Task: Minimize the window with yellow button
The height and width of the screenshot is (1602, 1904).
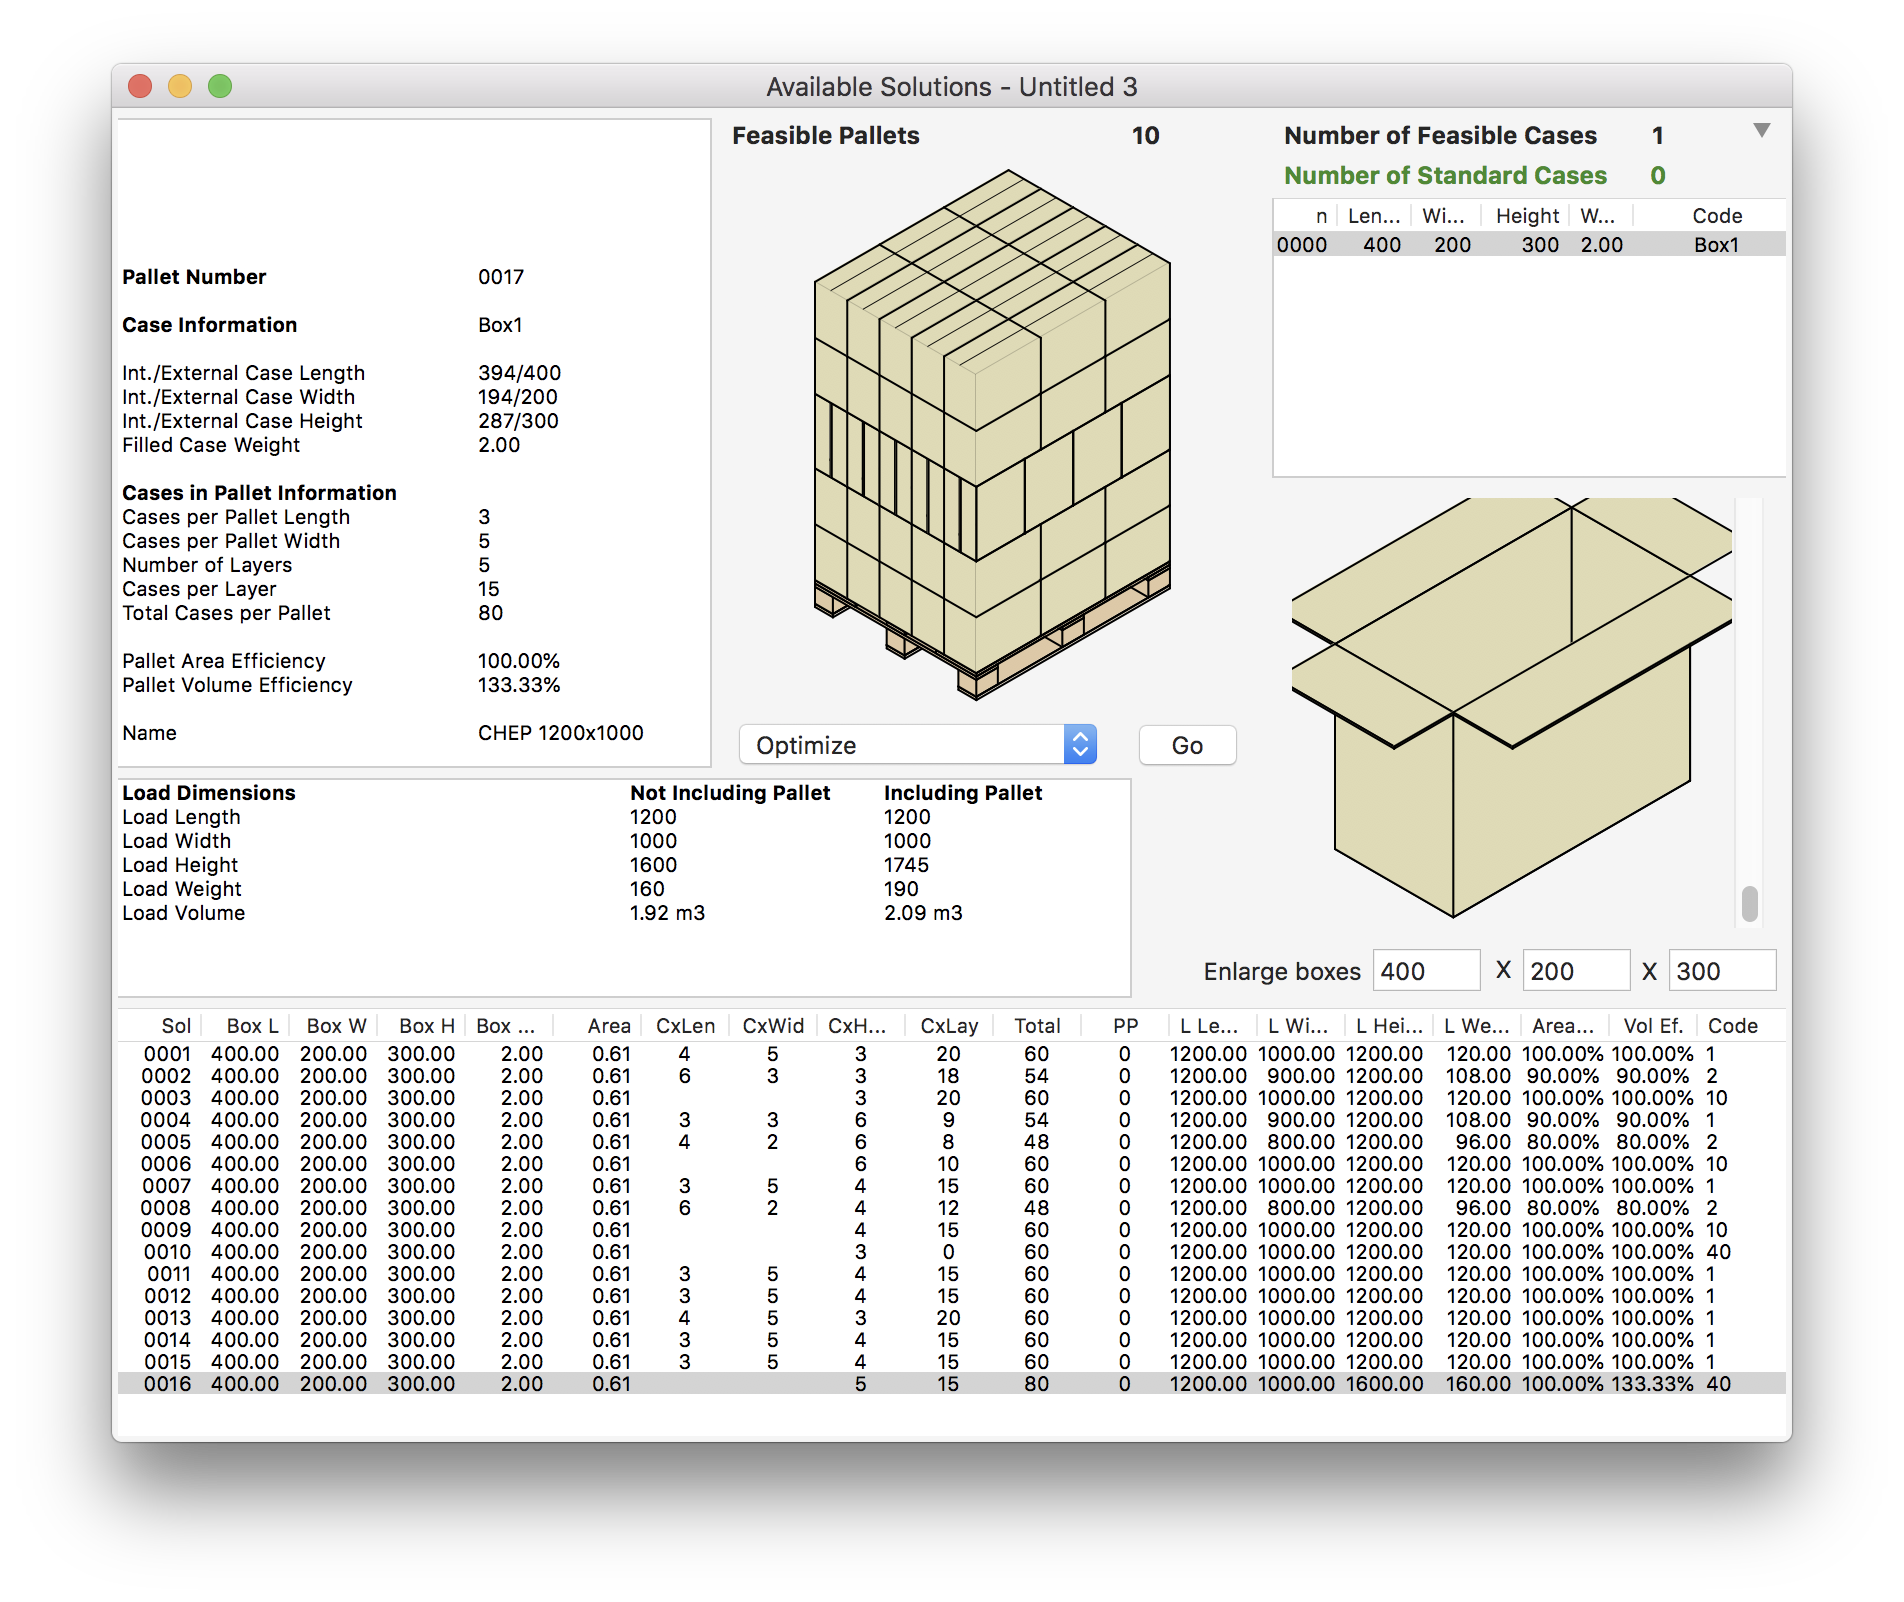Action: click(180, 86)
